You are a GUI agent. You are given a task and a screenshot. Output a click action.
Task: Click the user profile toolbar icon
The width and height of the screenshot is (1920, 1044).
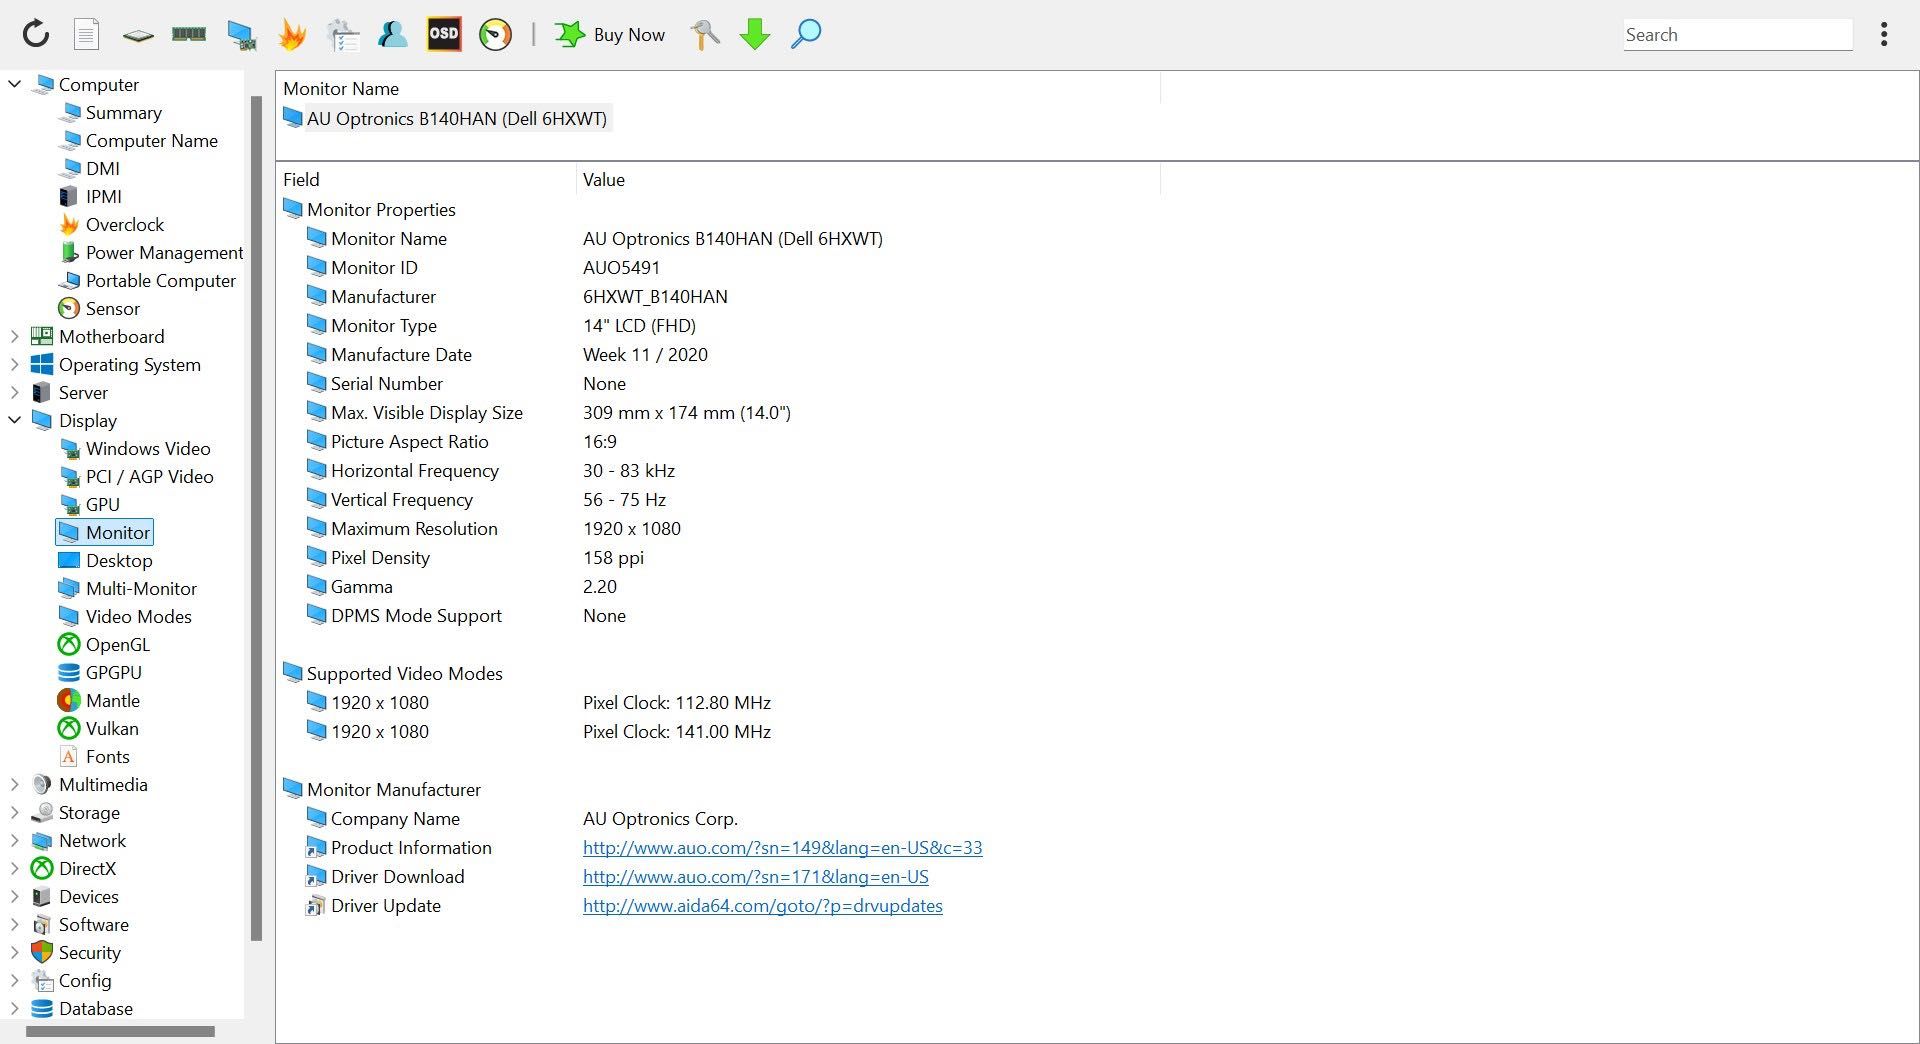coord(393,34)
